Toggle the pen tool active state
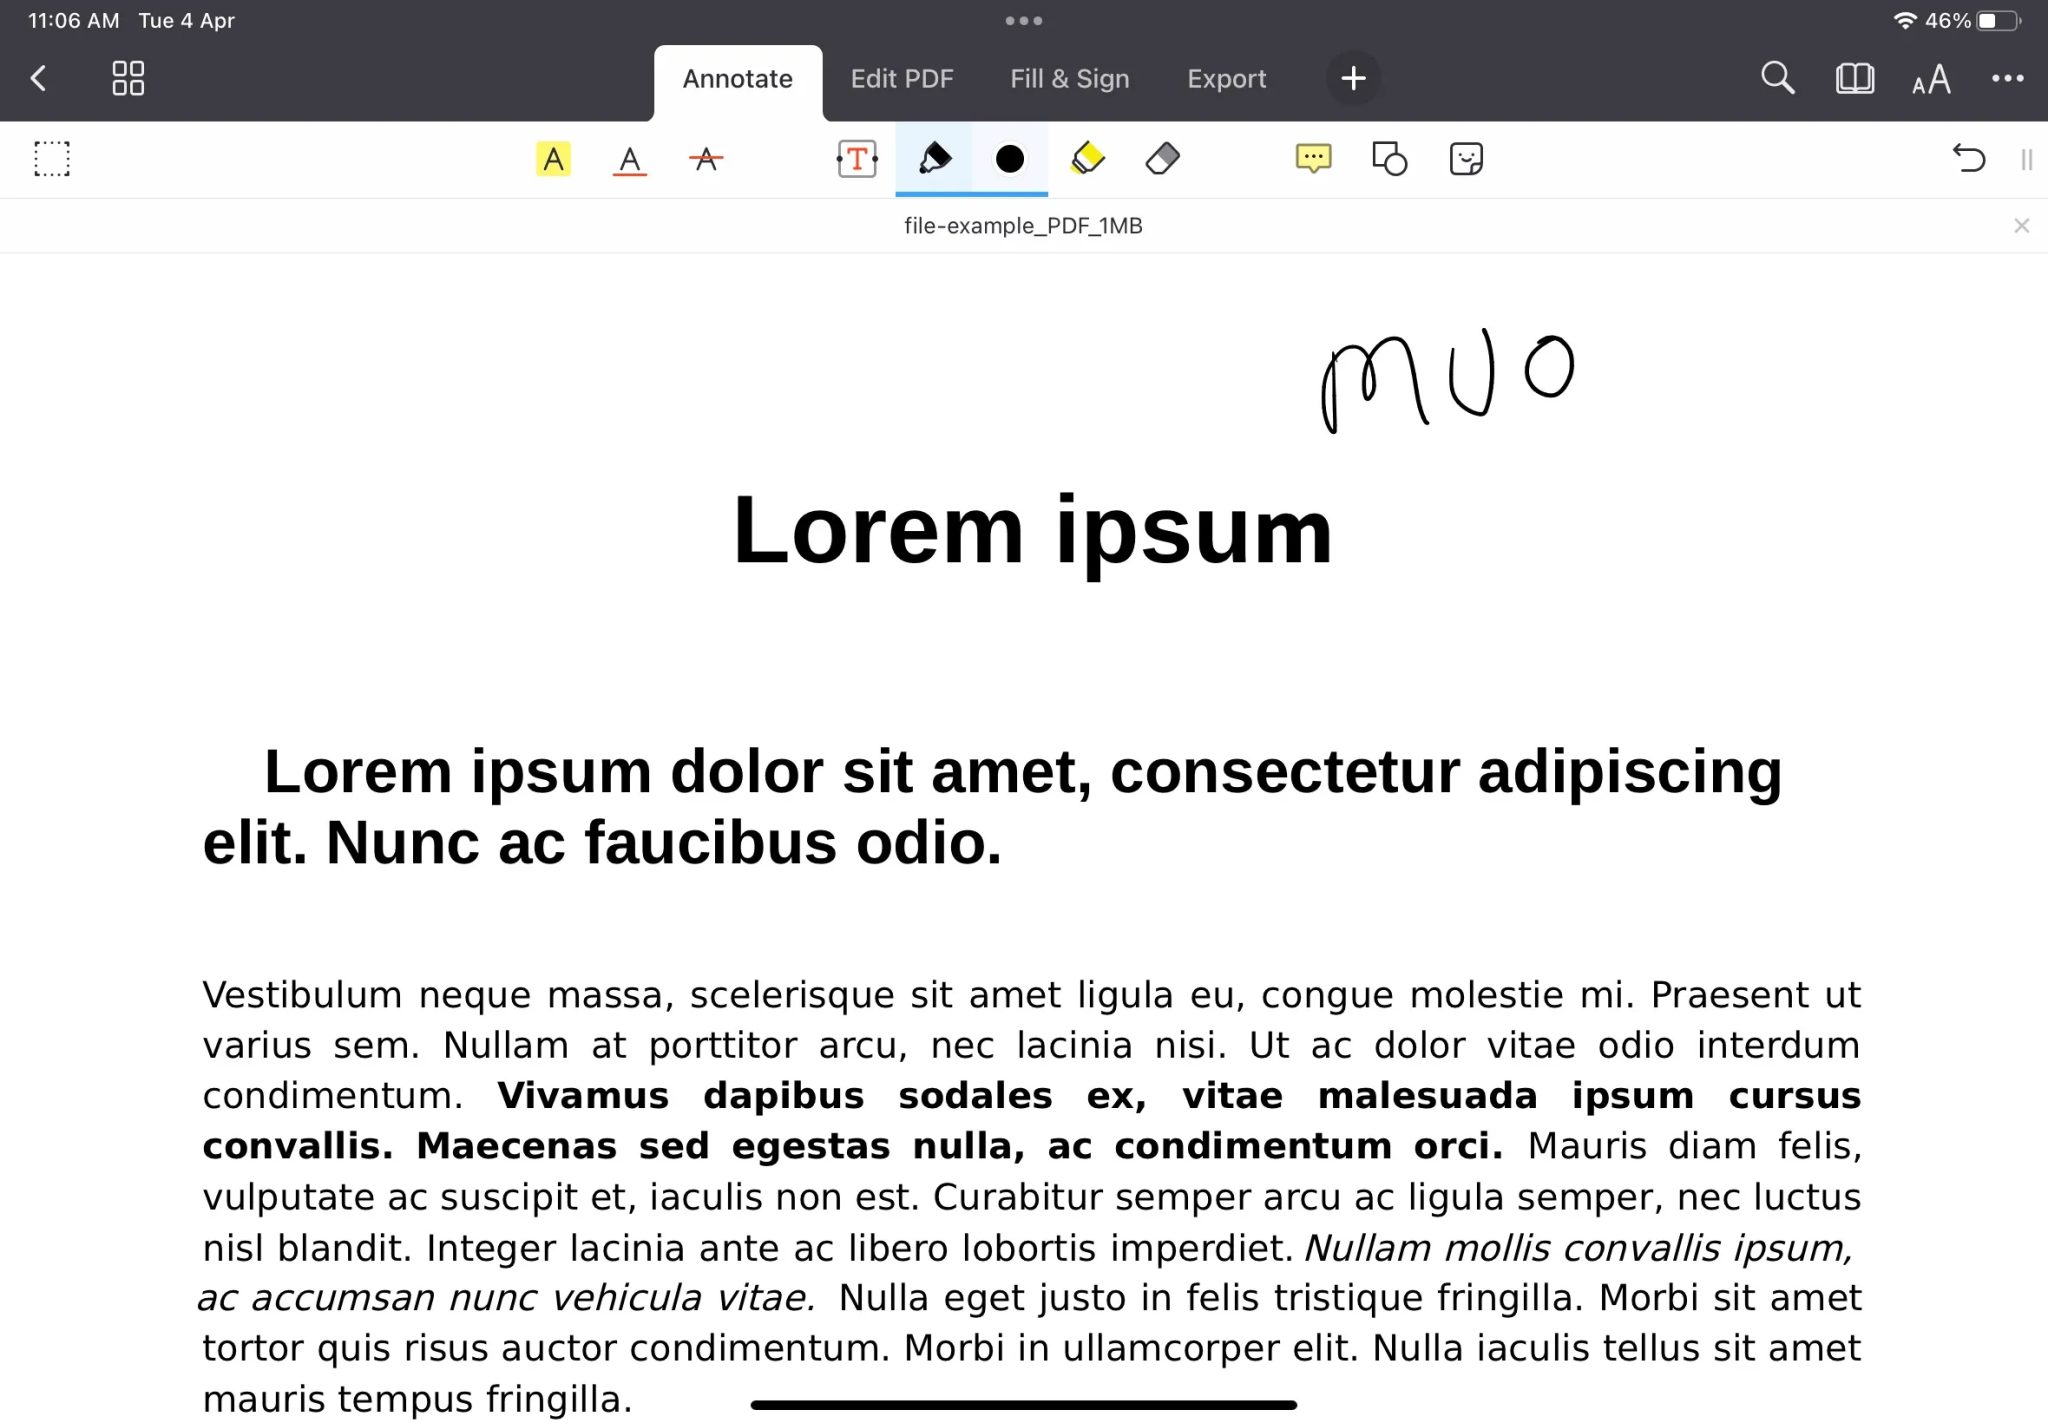The height and width of the screenshot is (1423, 2048). [x=930, y=158]
